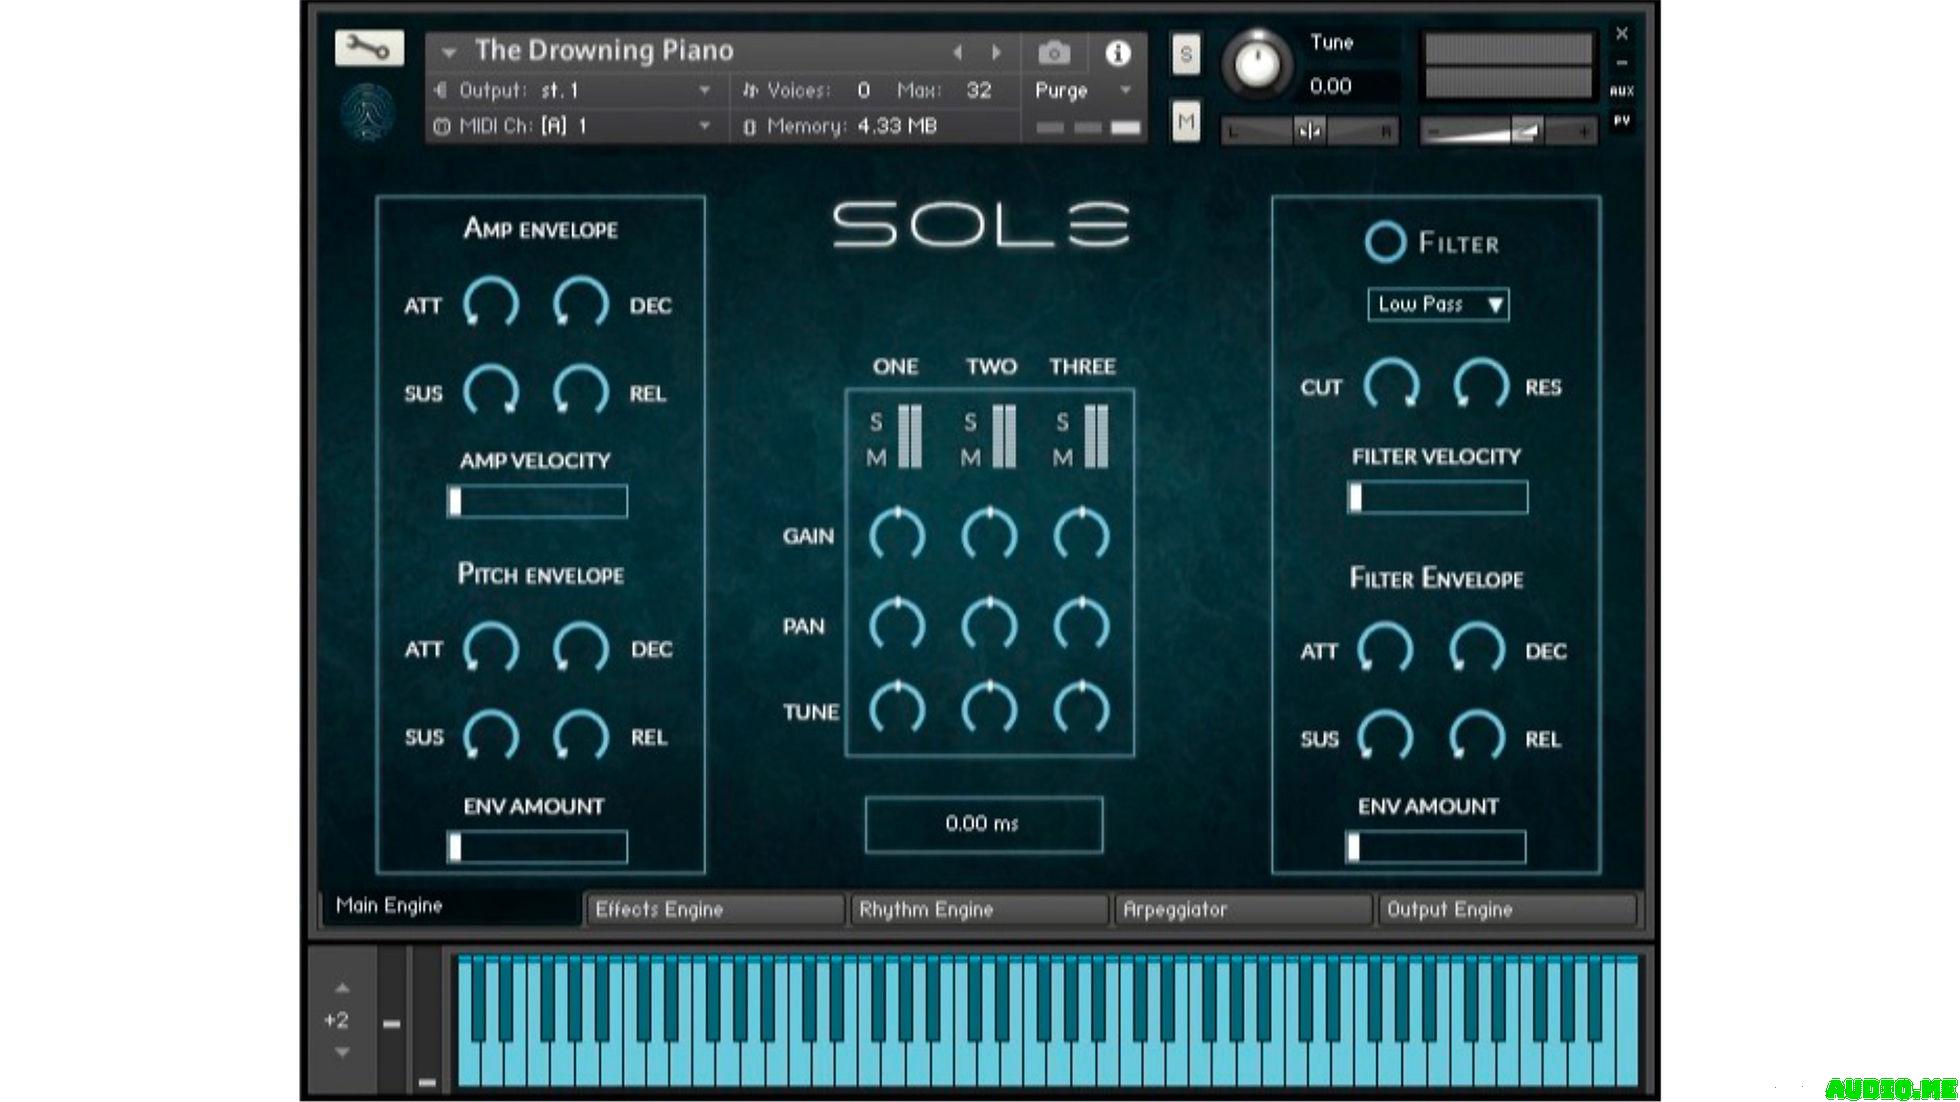Image resolution: width=1960 pixels, height=1102 pixels.
Task: Set the Pitch Envelope Env Amount slider
Action: [x=537, y=847]
